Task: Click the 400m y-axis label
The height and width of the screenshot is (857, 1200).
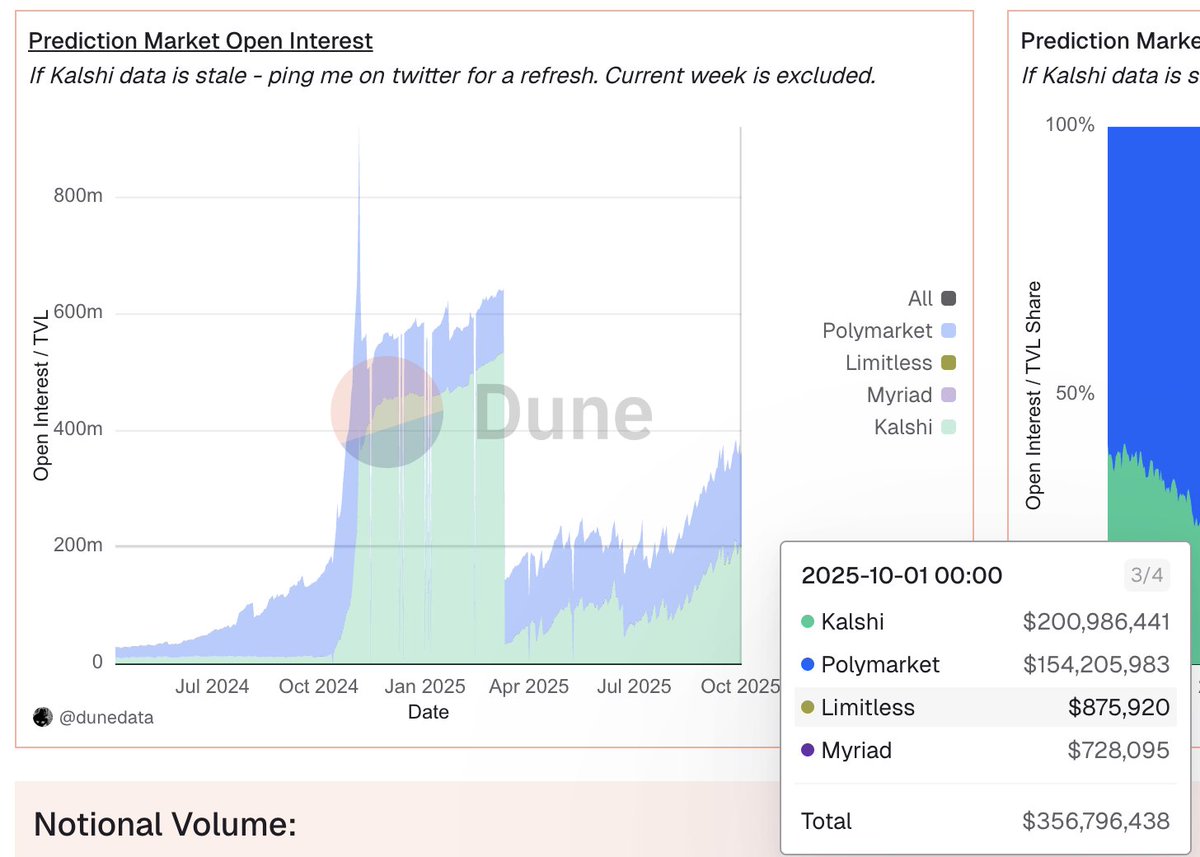Action: point(78,429)
